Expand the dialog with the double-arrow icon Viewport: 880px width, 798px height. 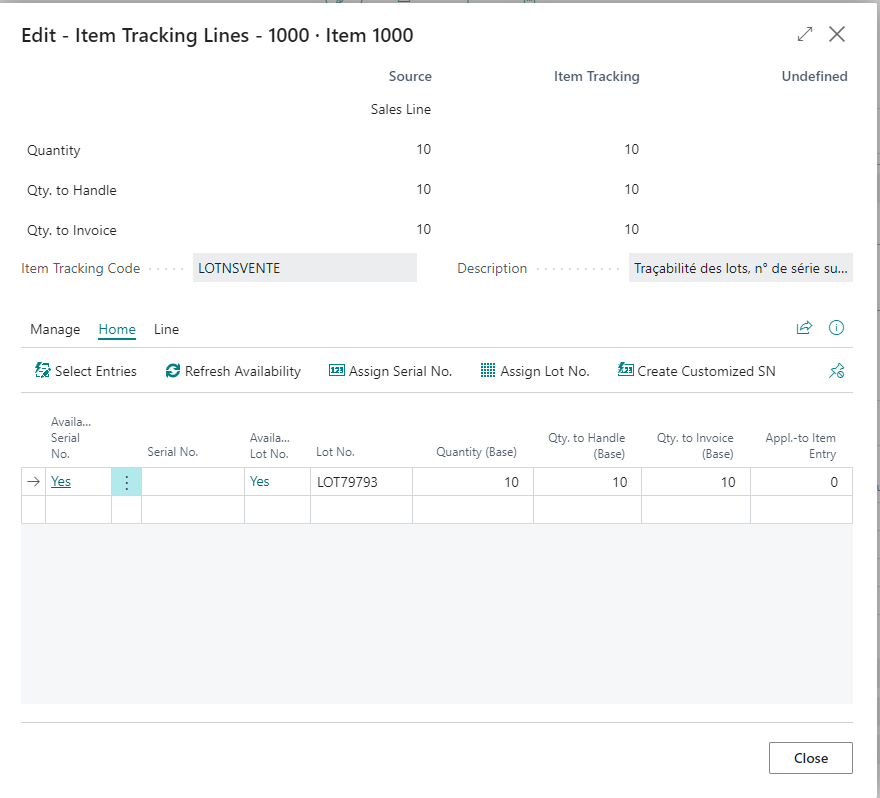point(805,34)
